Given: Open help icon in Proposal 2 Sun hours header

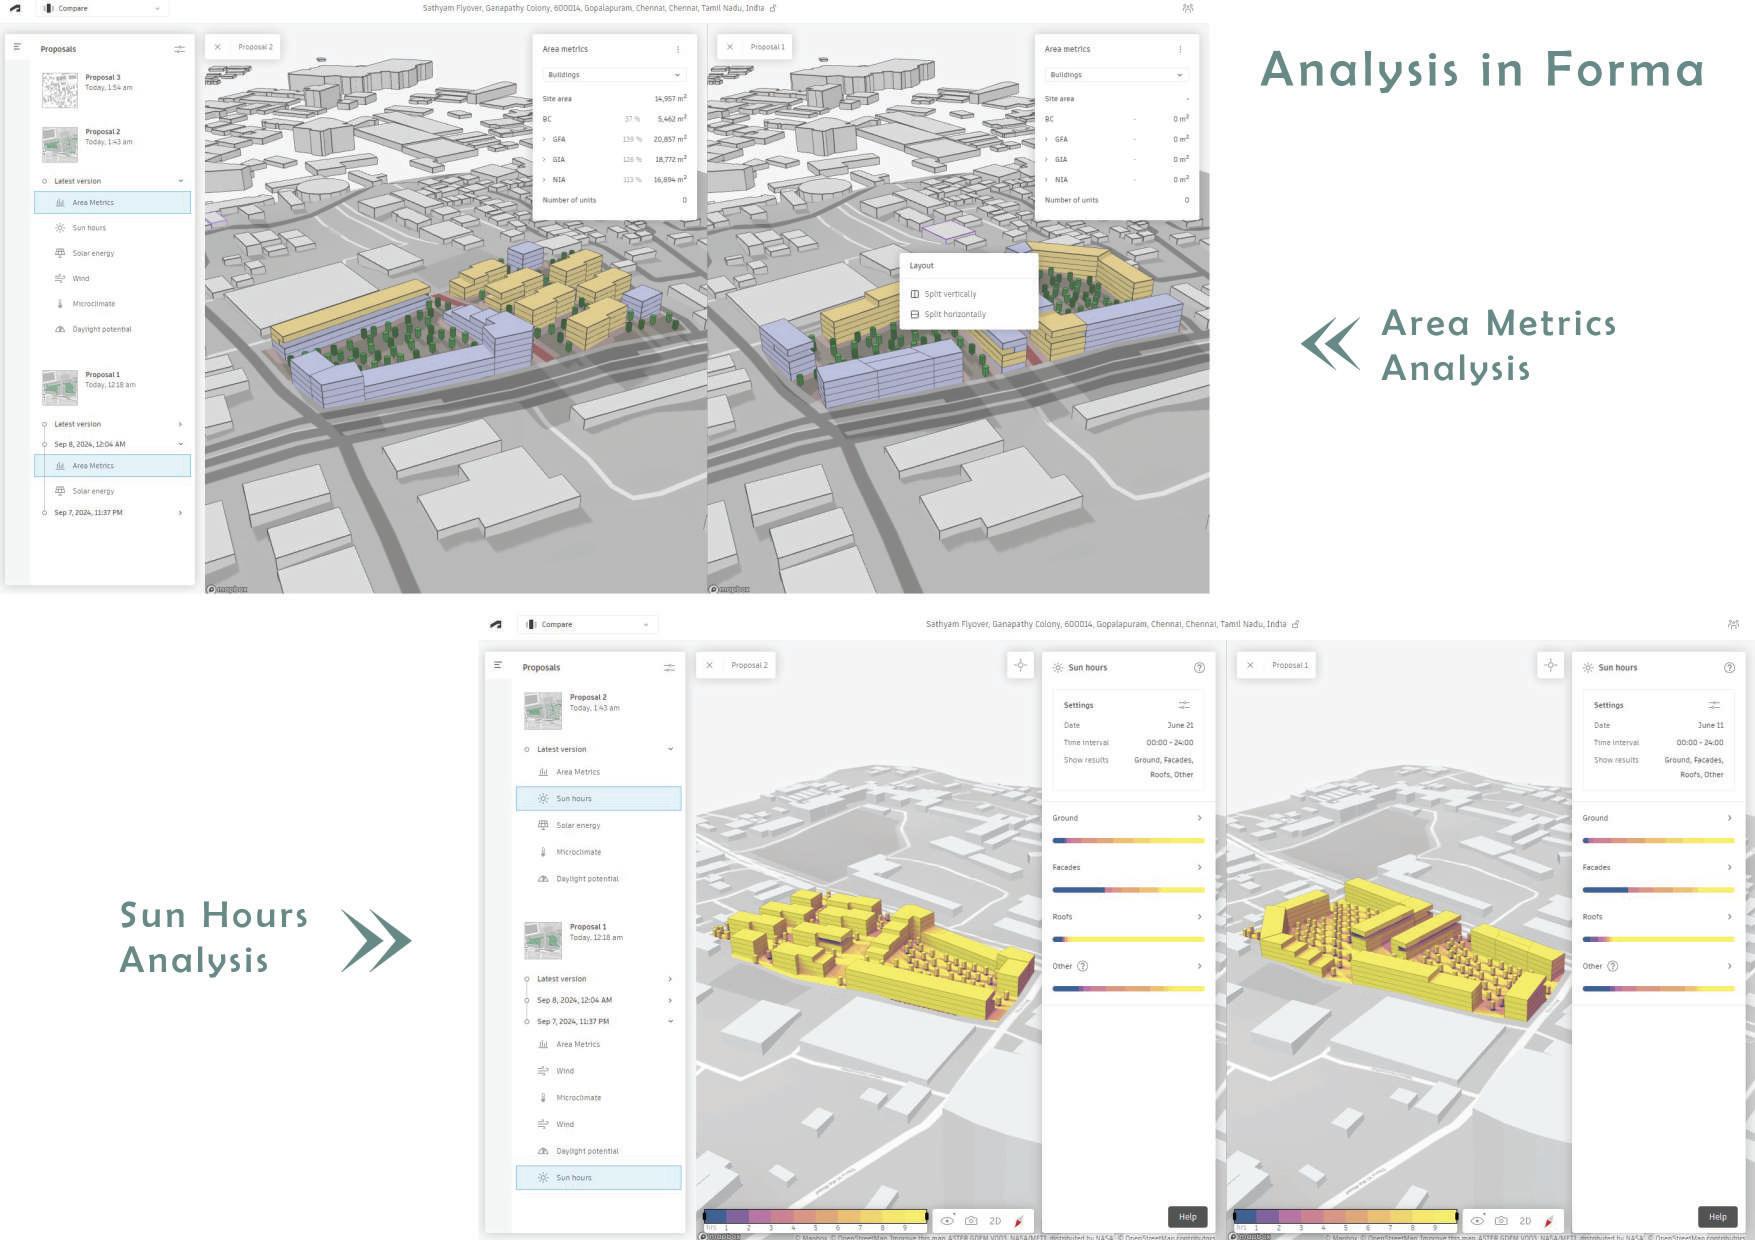Looking at the screenshot, I should [1199, 668].
